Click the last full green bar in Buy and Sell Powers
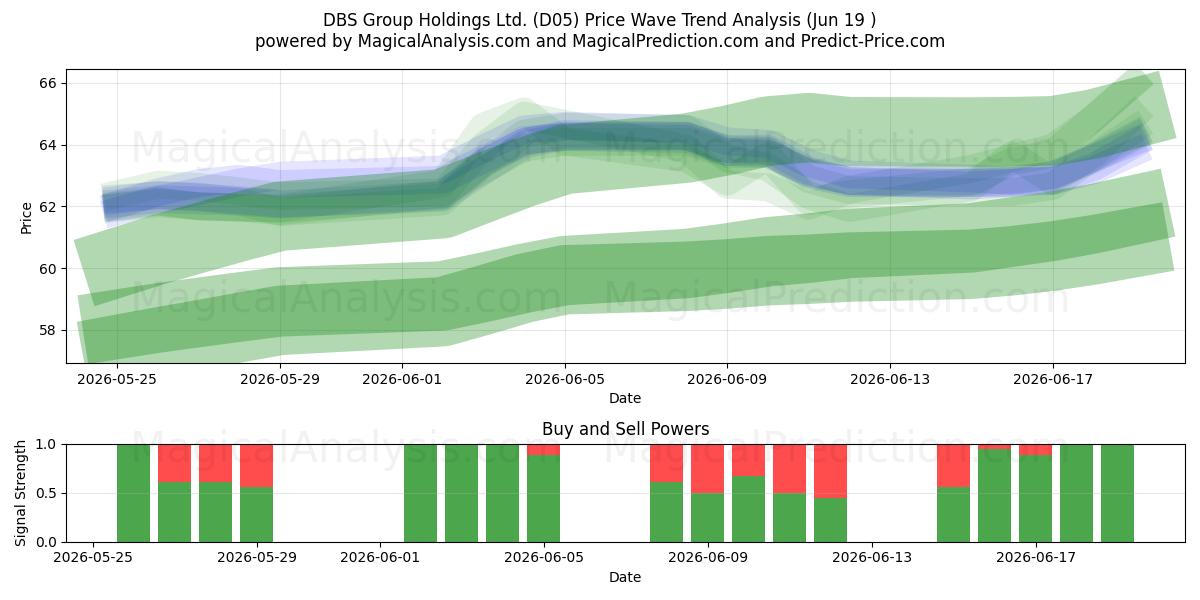 click(x=1118, y=493)
